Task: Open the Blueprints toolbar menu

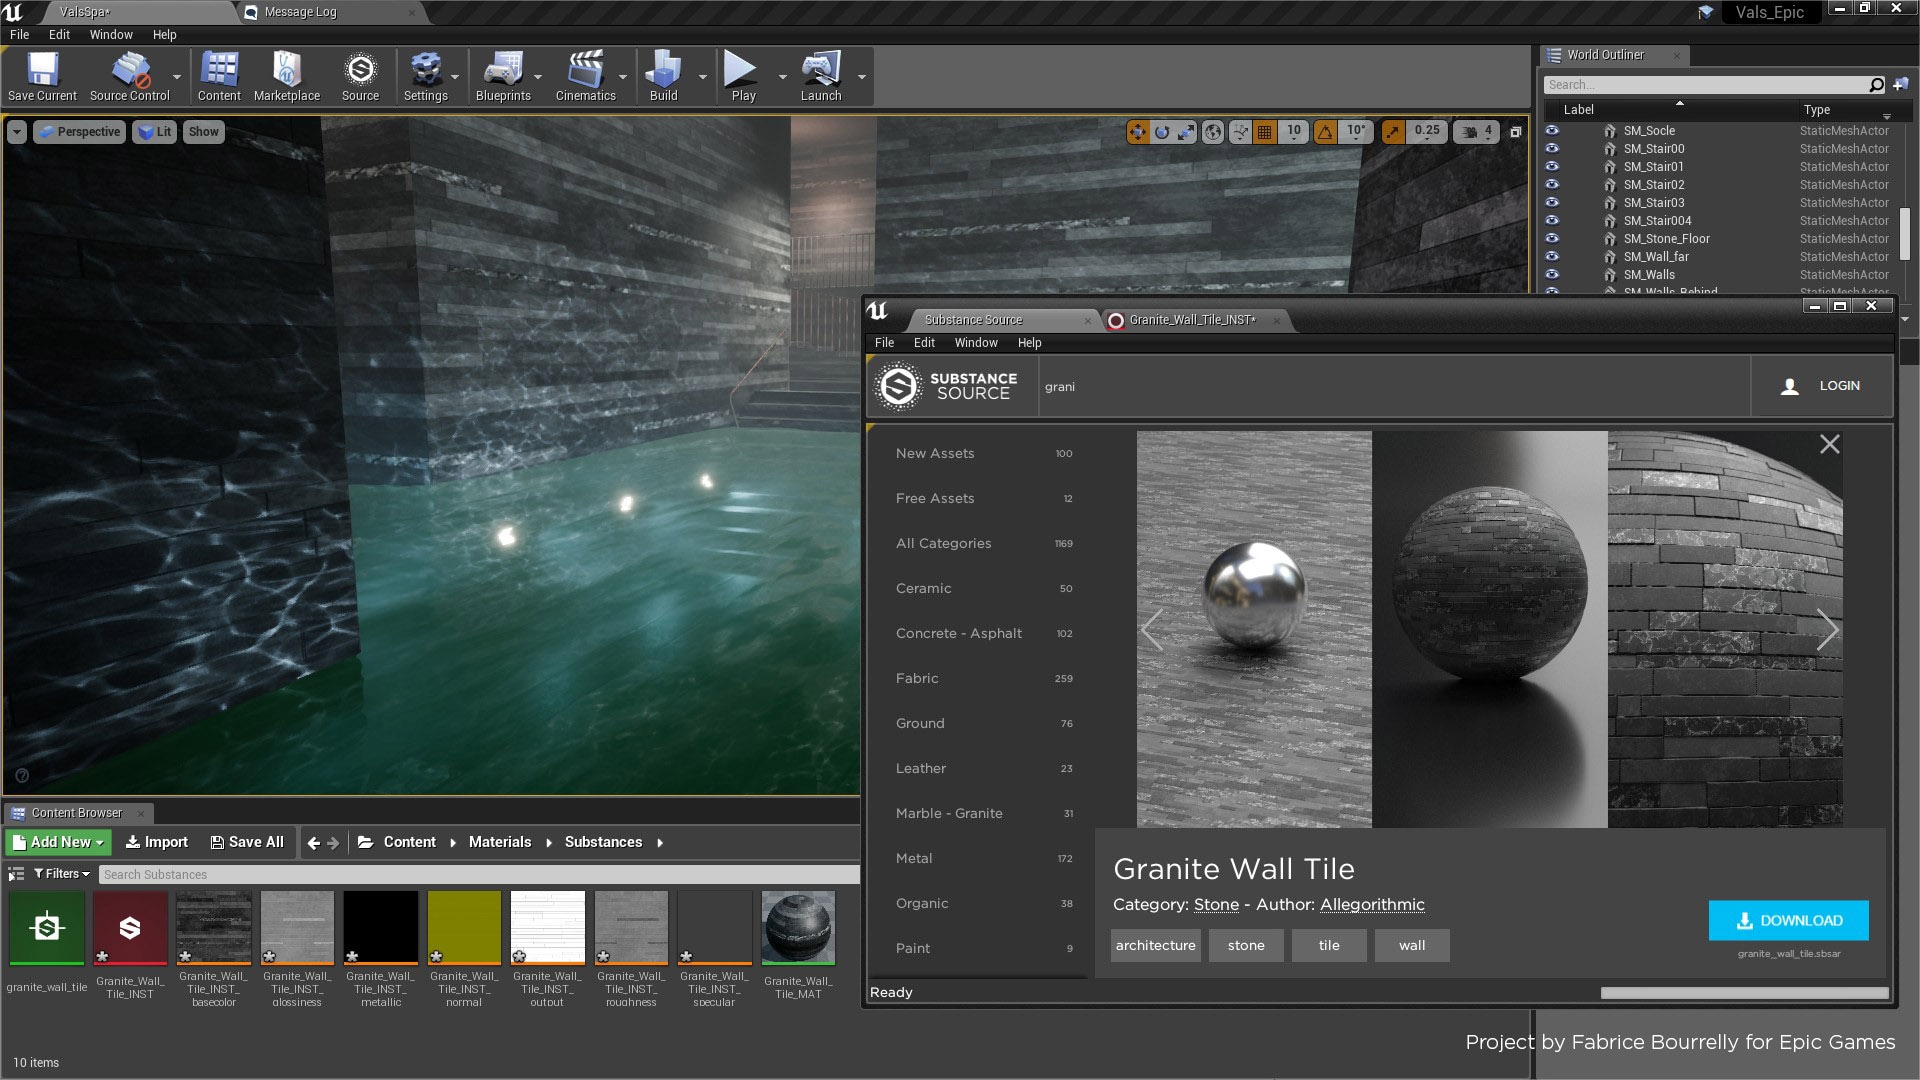Action: click(503, 75)
